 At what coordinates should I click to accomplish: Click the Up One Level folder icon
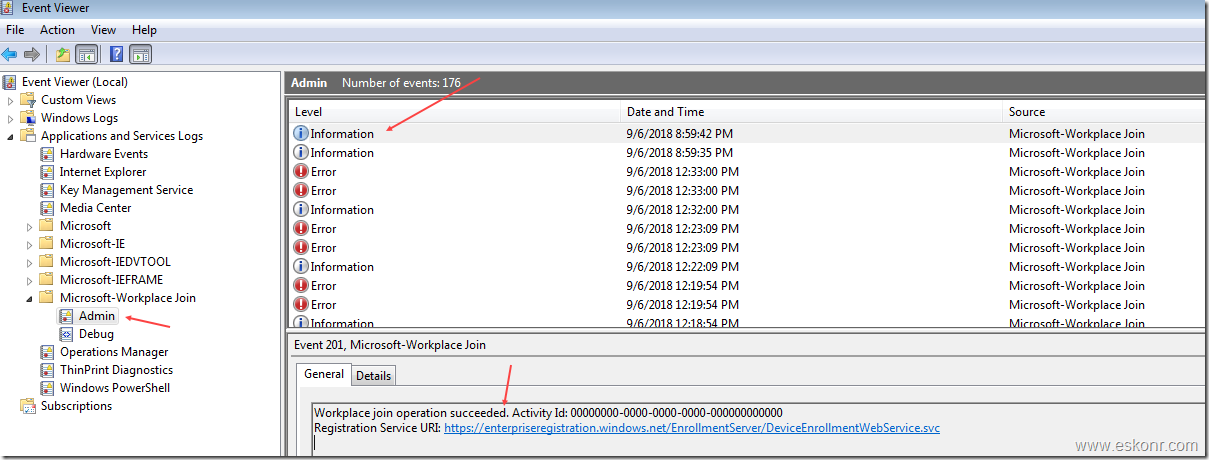63,54
